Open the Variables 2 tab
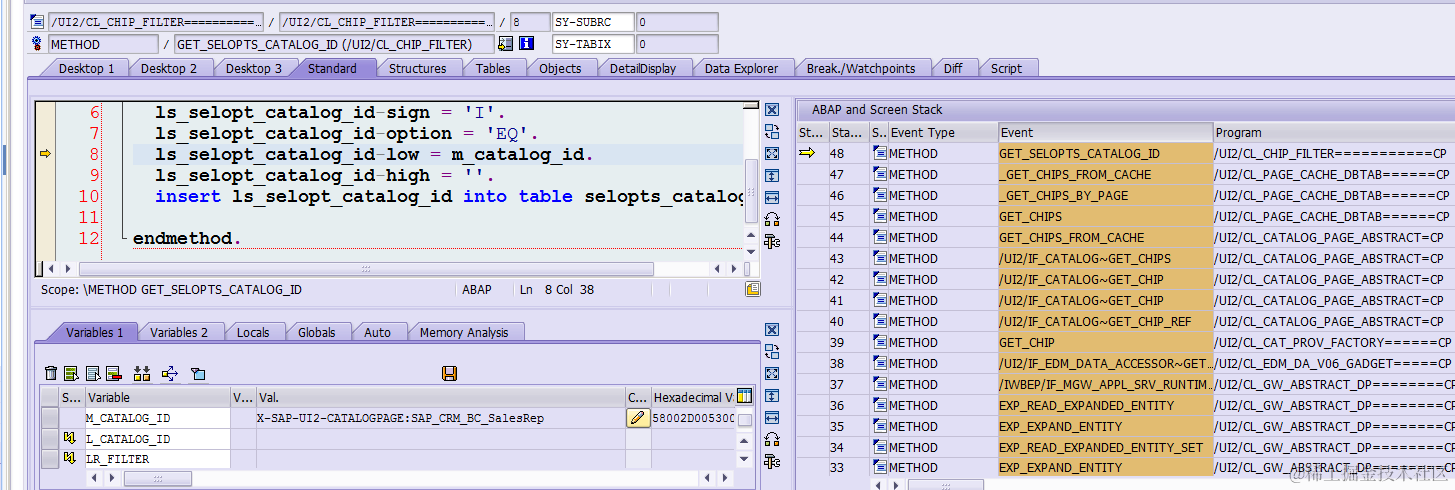This screenshot has width=1455, height=490. tap(180, 332)
